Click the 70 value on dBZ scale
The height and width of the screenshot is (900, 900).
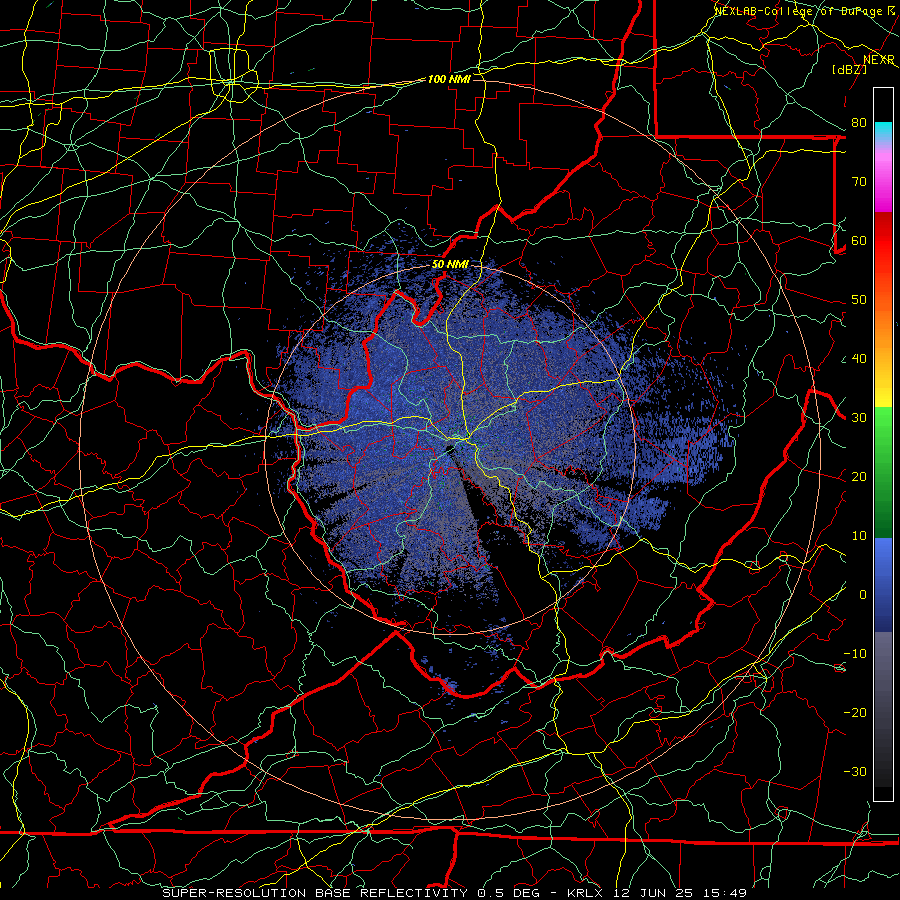click(859, 181)
